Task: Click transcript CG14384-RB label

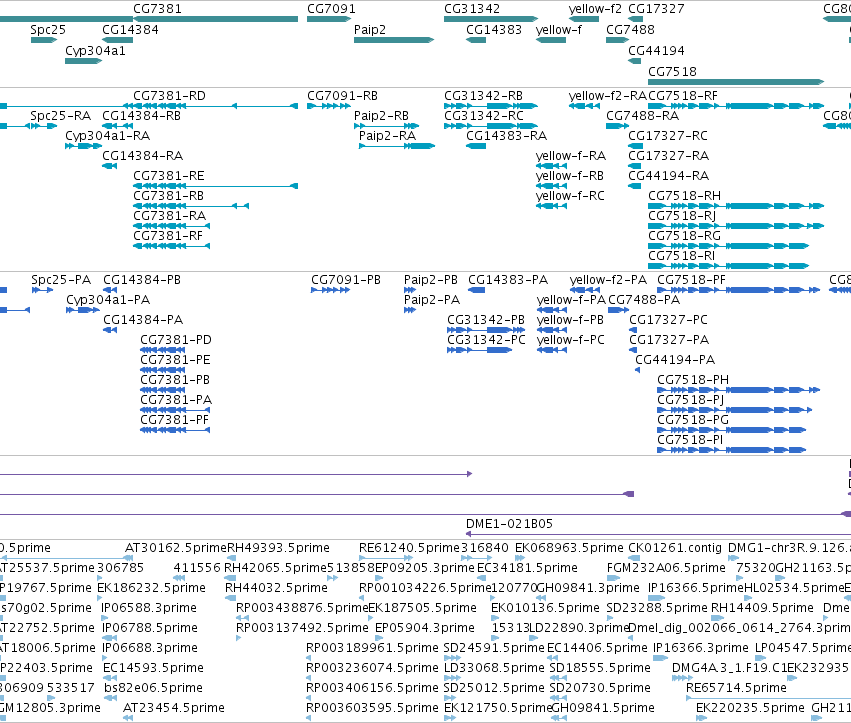Action: [141, 116]
